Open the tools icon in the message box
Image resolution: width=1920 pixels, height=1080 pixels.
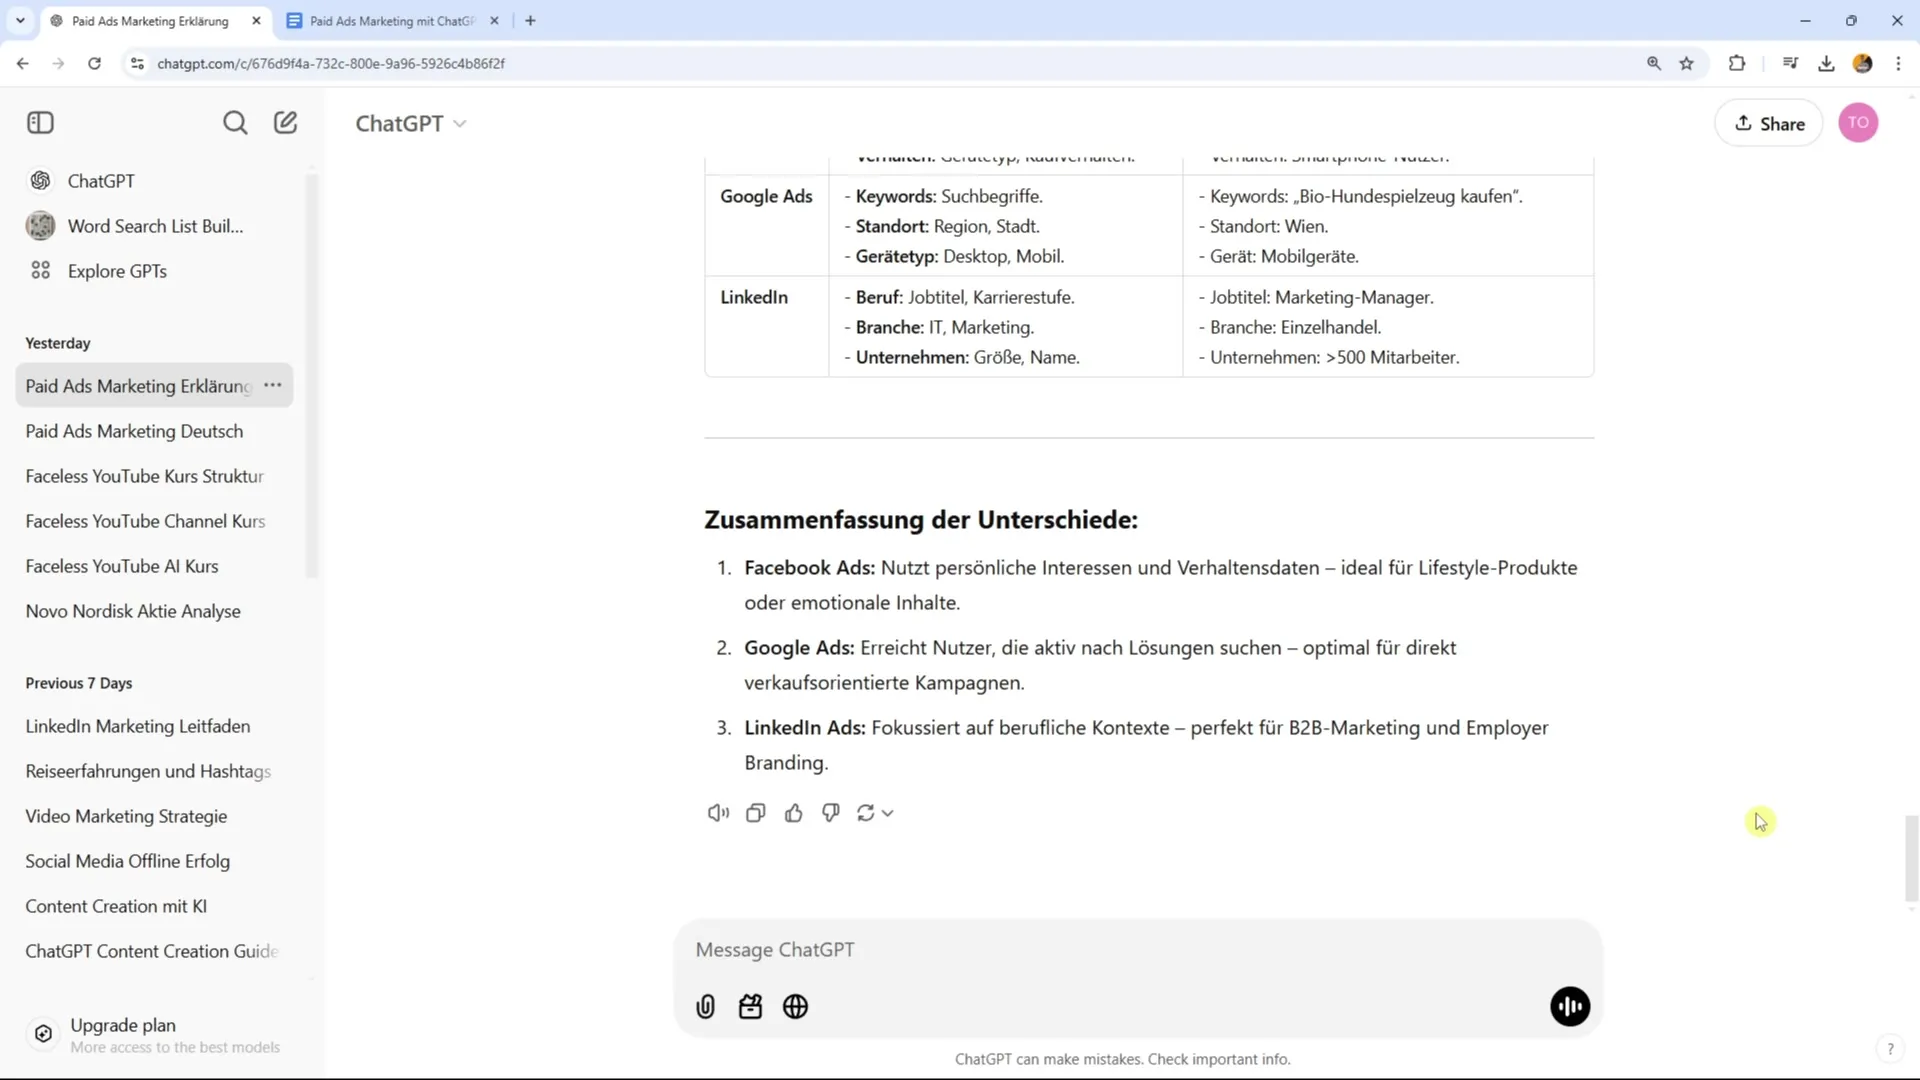click(751, 1007)
